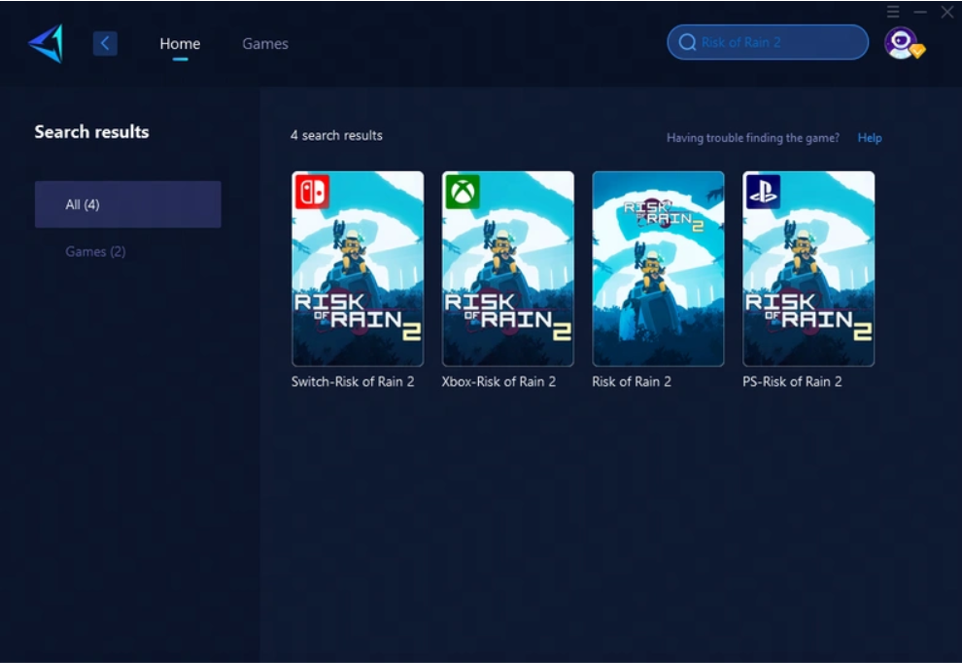Select the Games (2) filter
Image resolution: width=962 pixels, height=663 pixels.
[x=95, y=251]
